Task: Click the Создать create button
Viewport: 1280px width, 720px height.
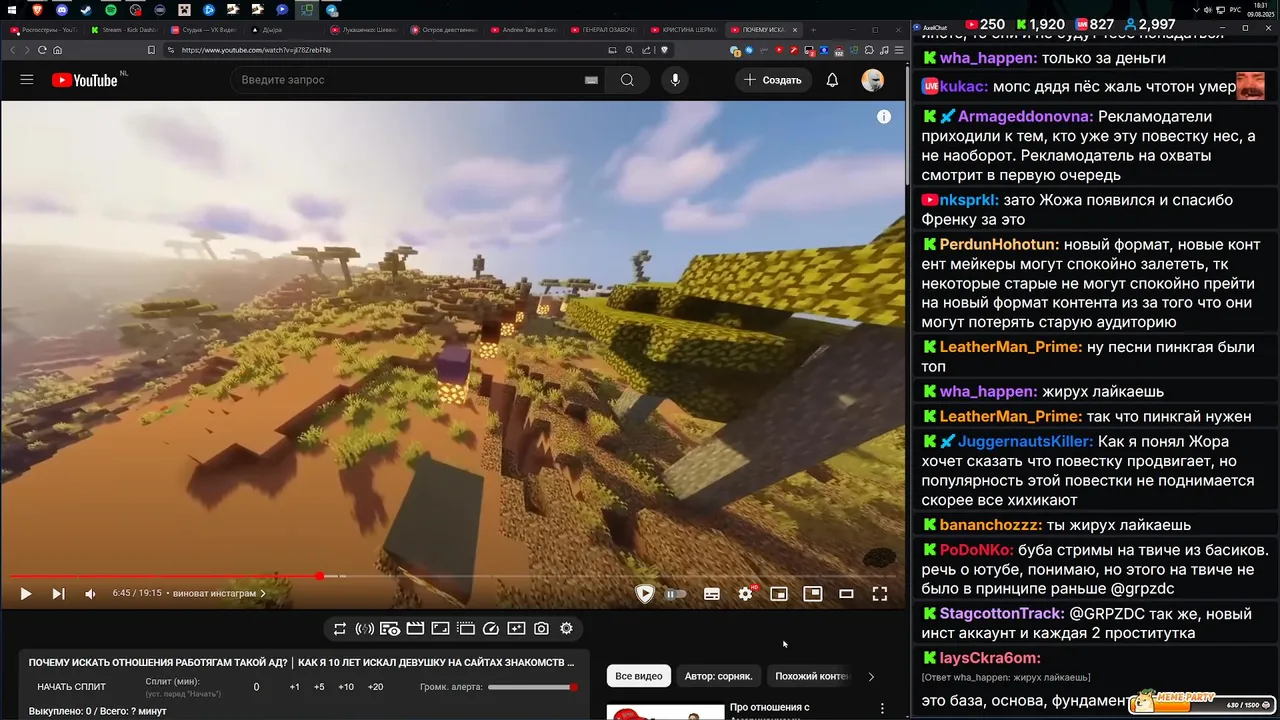Action: [x=774, y=80]
